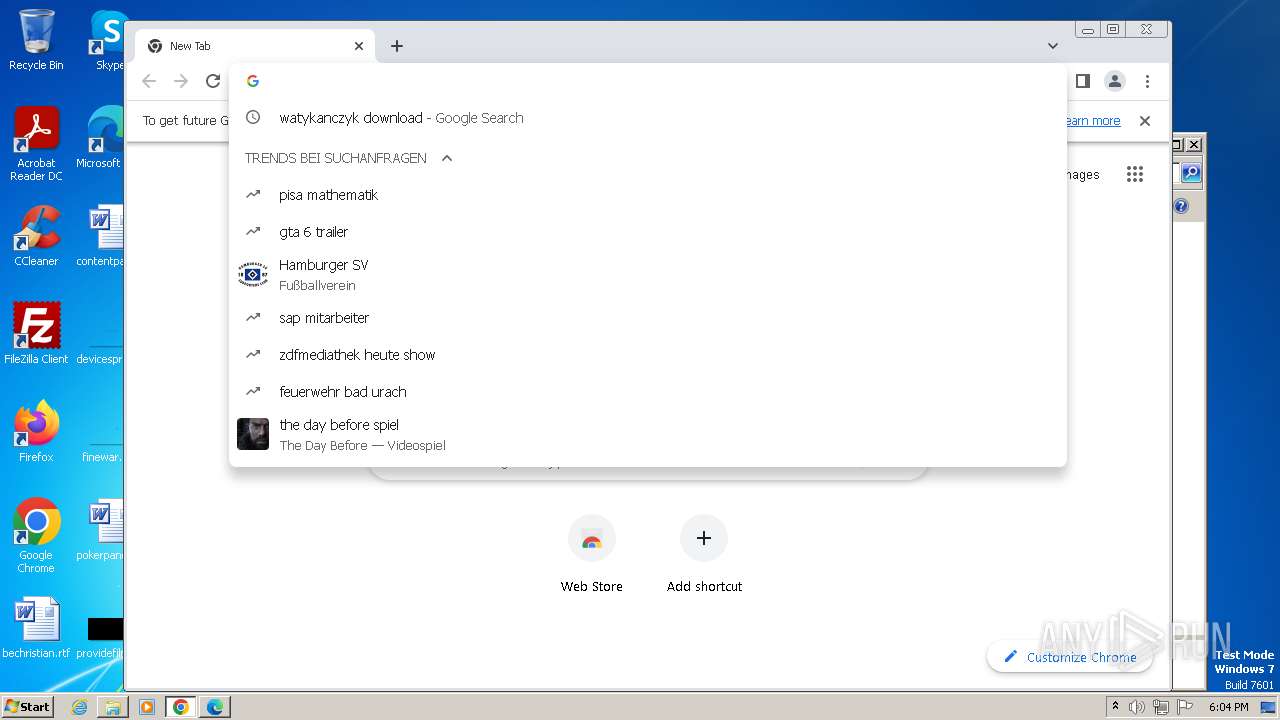Select suggestion pisa mathematik
1280x720 pixels.
coord(648,195)
